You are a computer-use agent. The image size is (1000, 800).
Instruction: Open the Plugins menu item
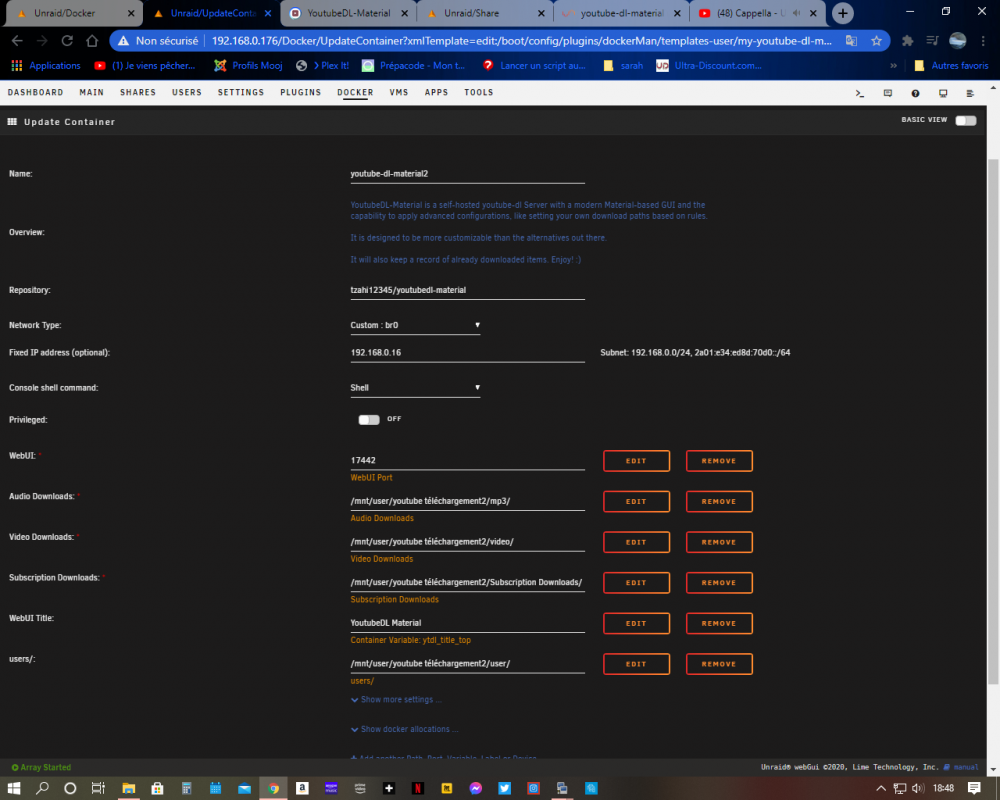300,93
